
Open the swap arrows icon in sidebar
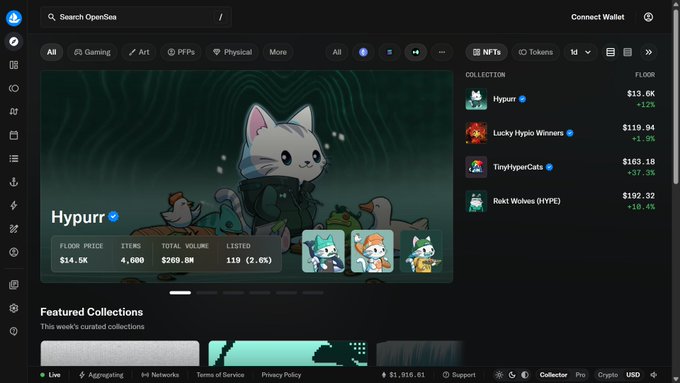point(14,111)
